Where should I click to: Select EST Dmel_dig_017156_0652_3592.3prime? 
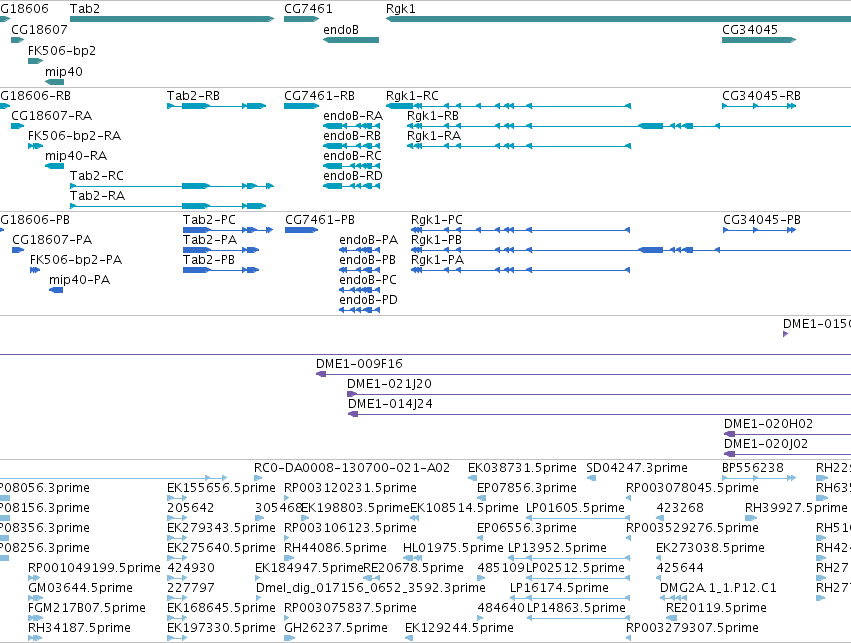point(370,588)
